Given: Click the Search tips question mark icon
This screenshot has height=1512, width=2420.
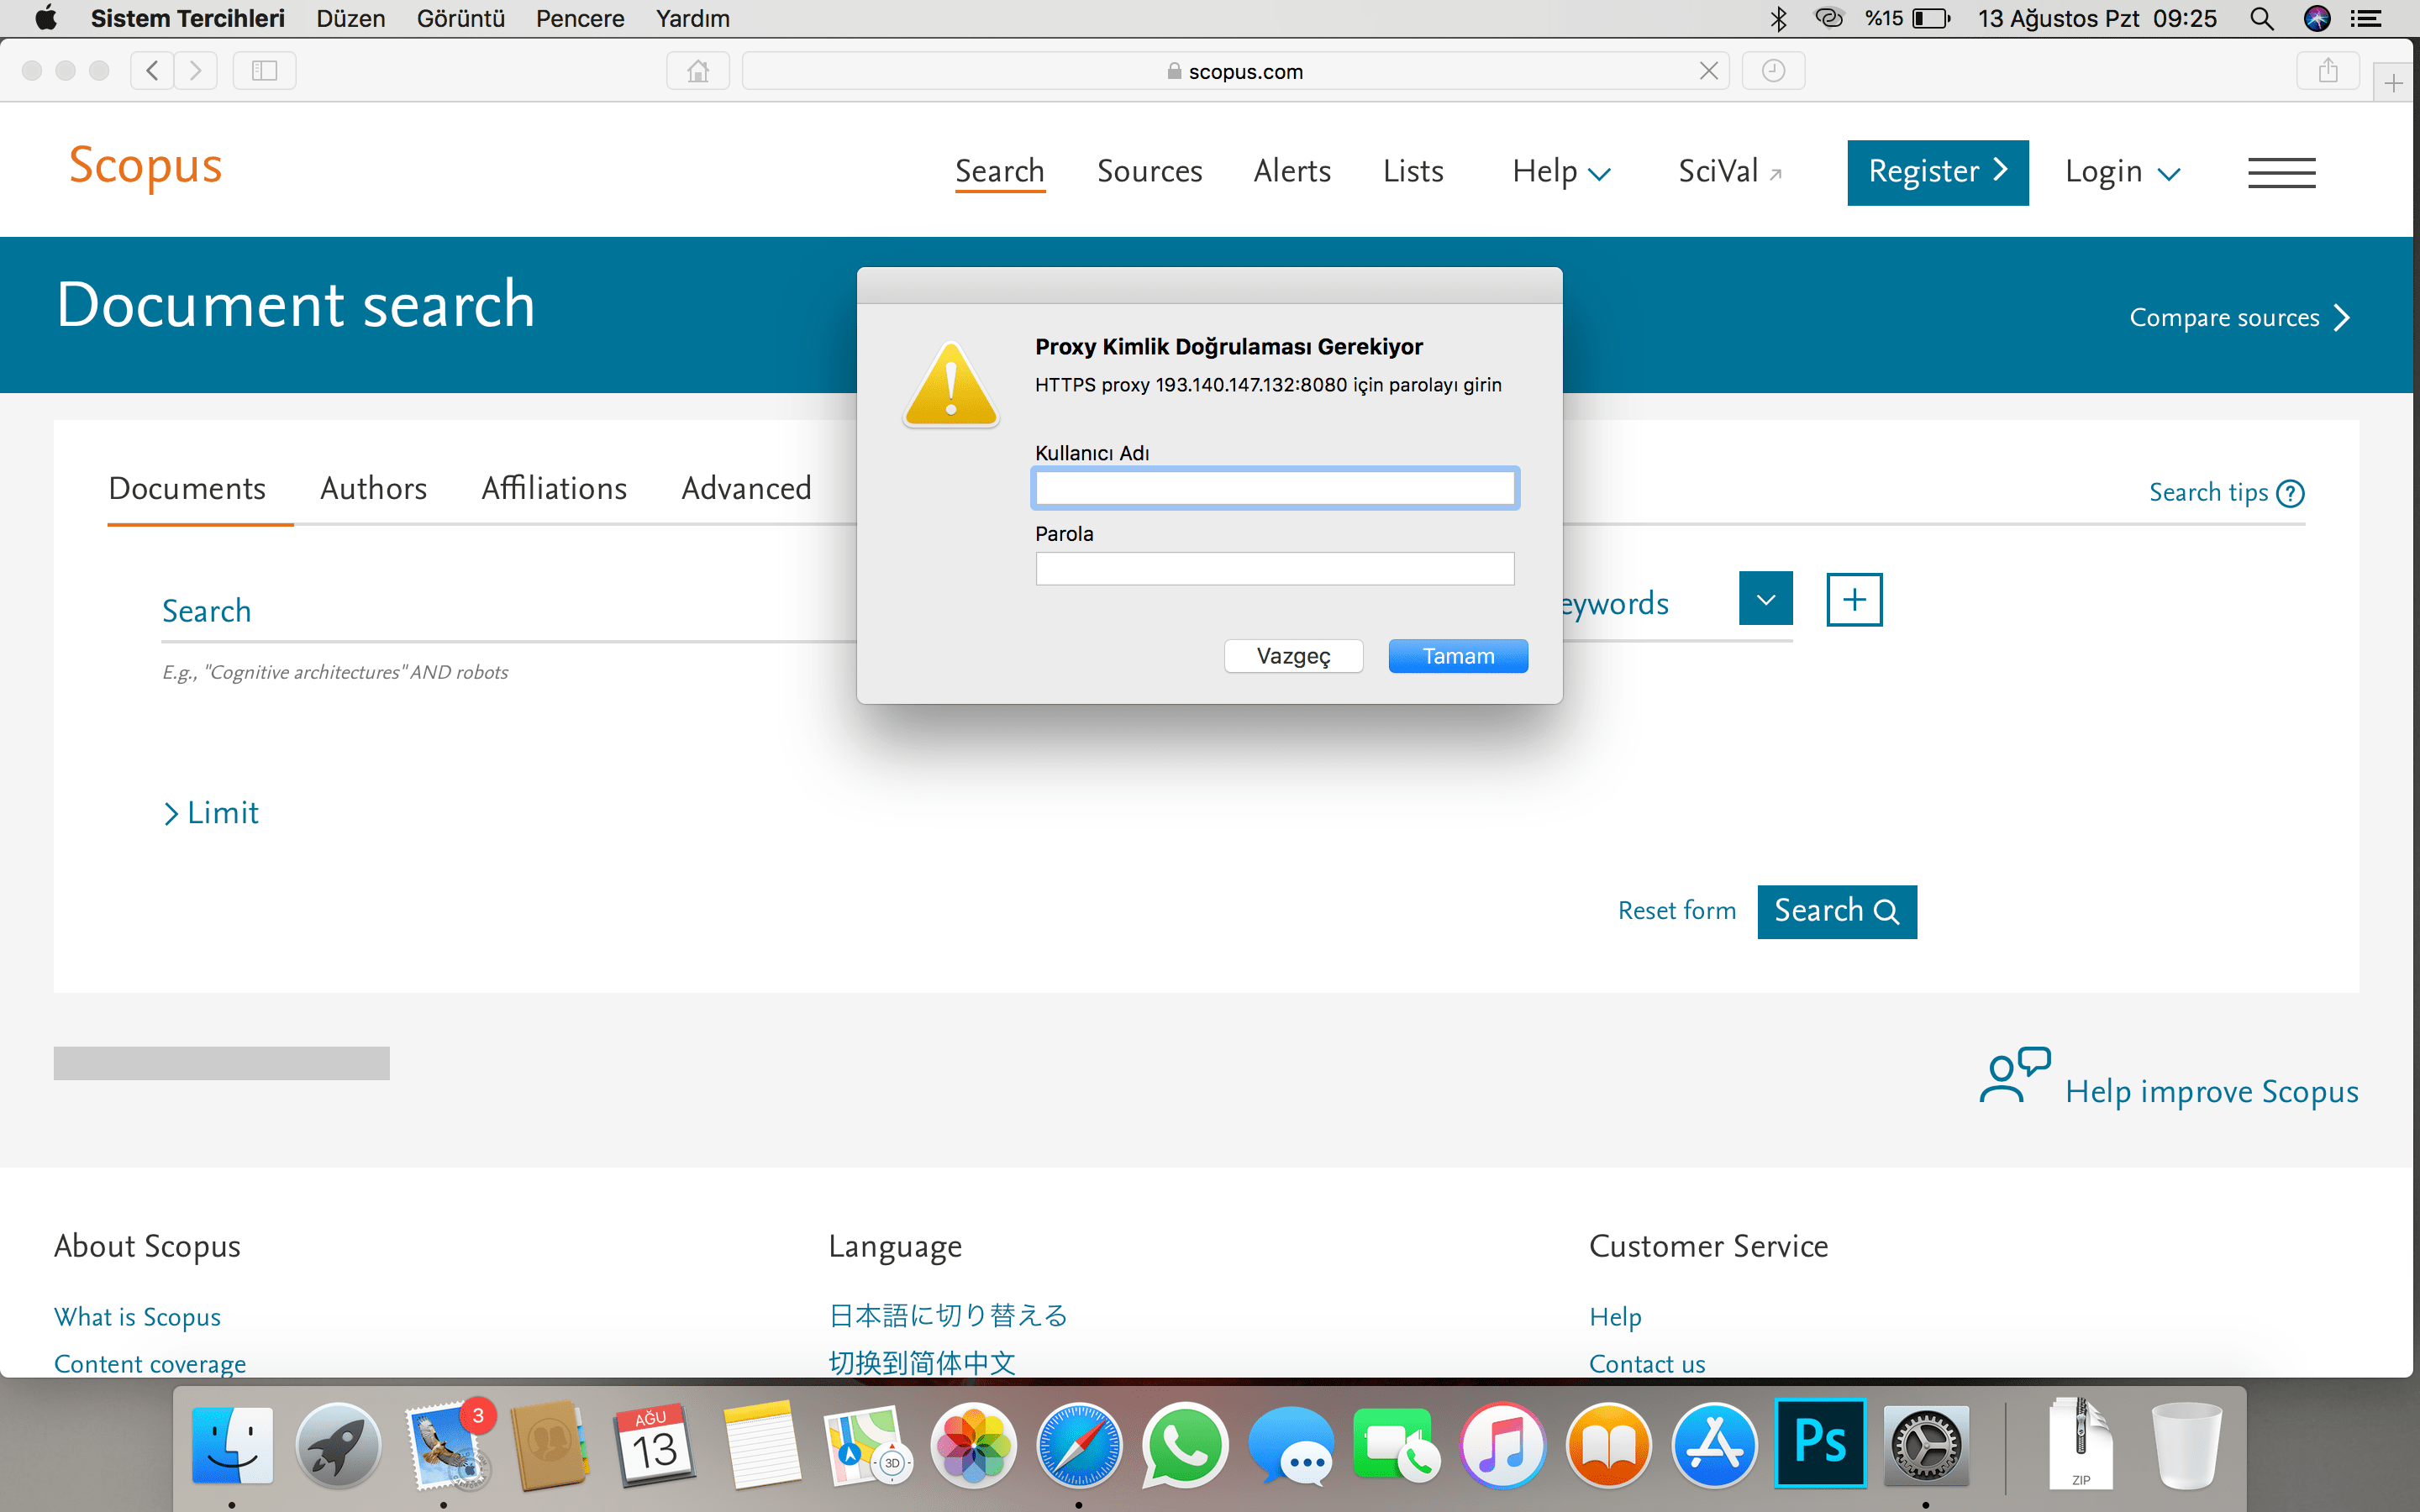Looking at the screenshot, I should pyautogui.click(x=2291, y=492).
